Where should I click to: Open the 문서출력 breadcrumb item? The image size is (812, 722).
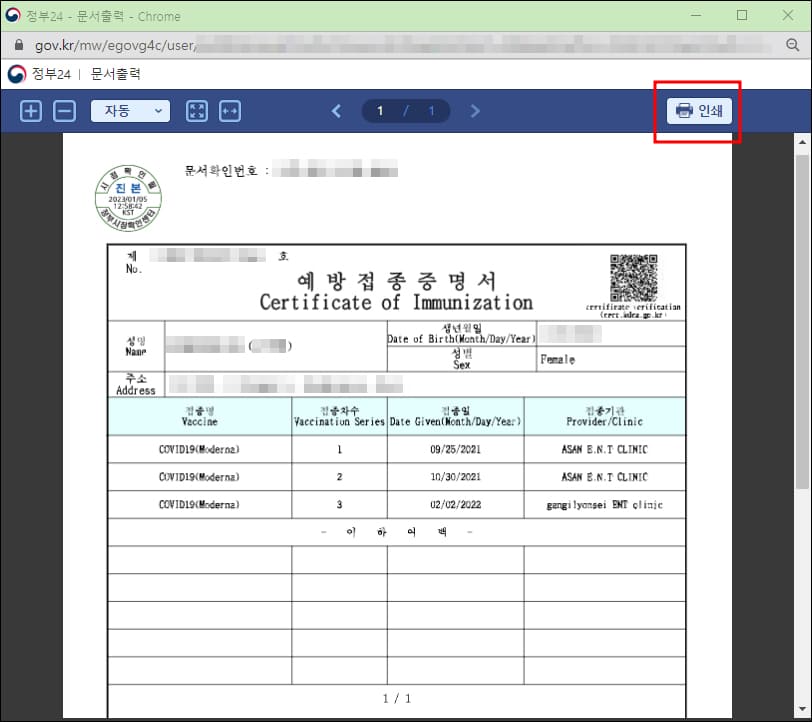tap(119, 73)
